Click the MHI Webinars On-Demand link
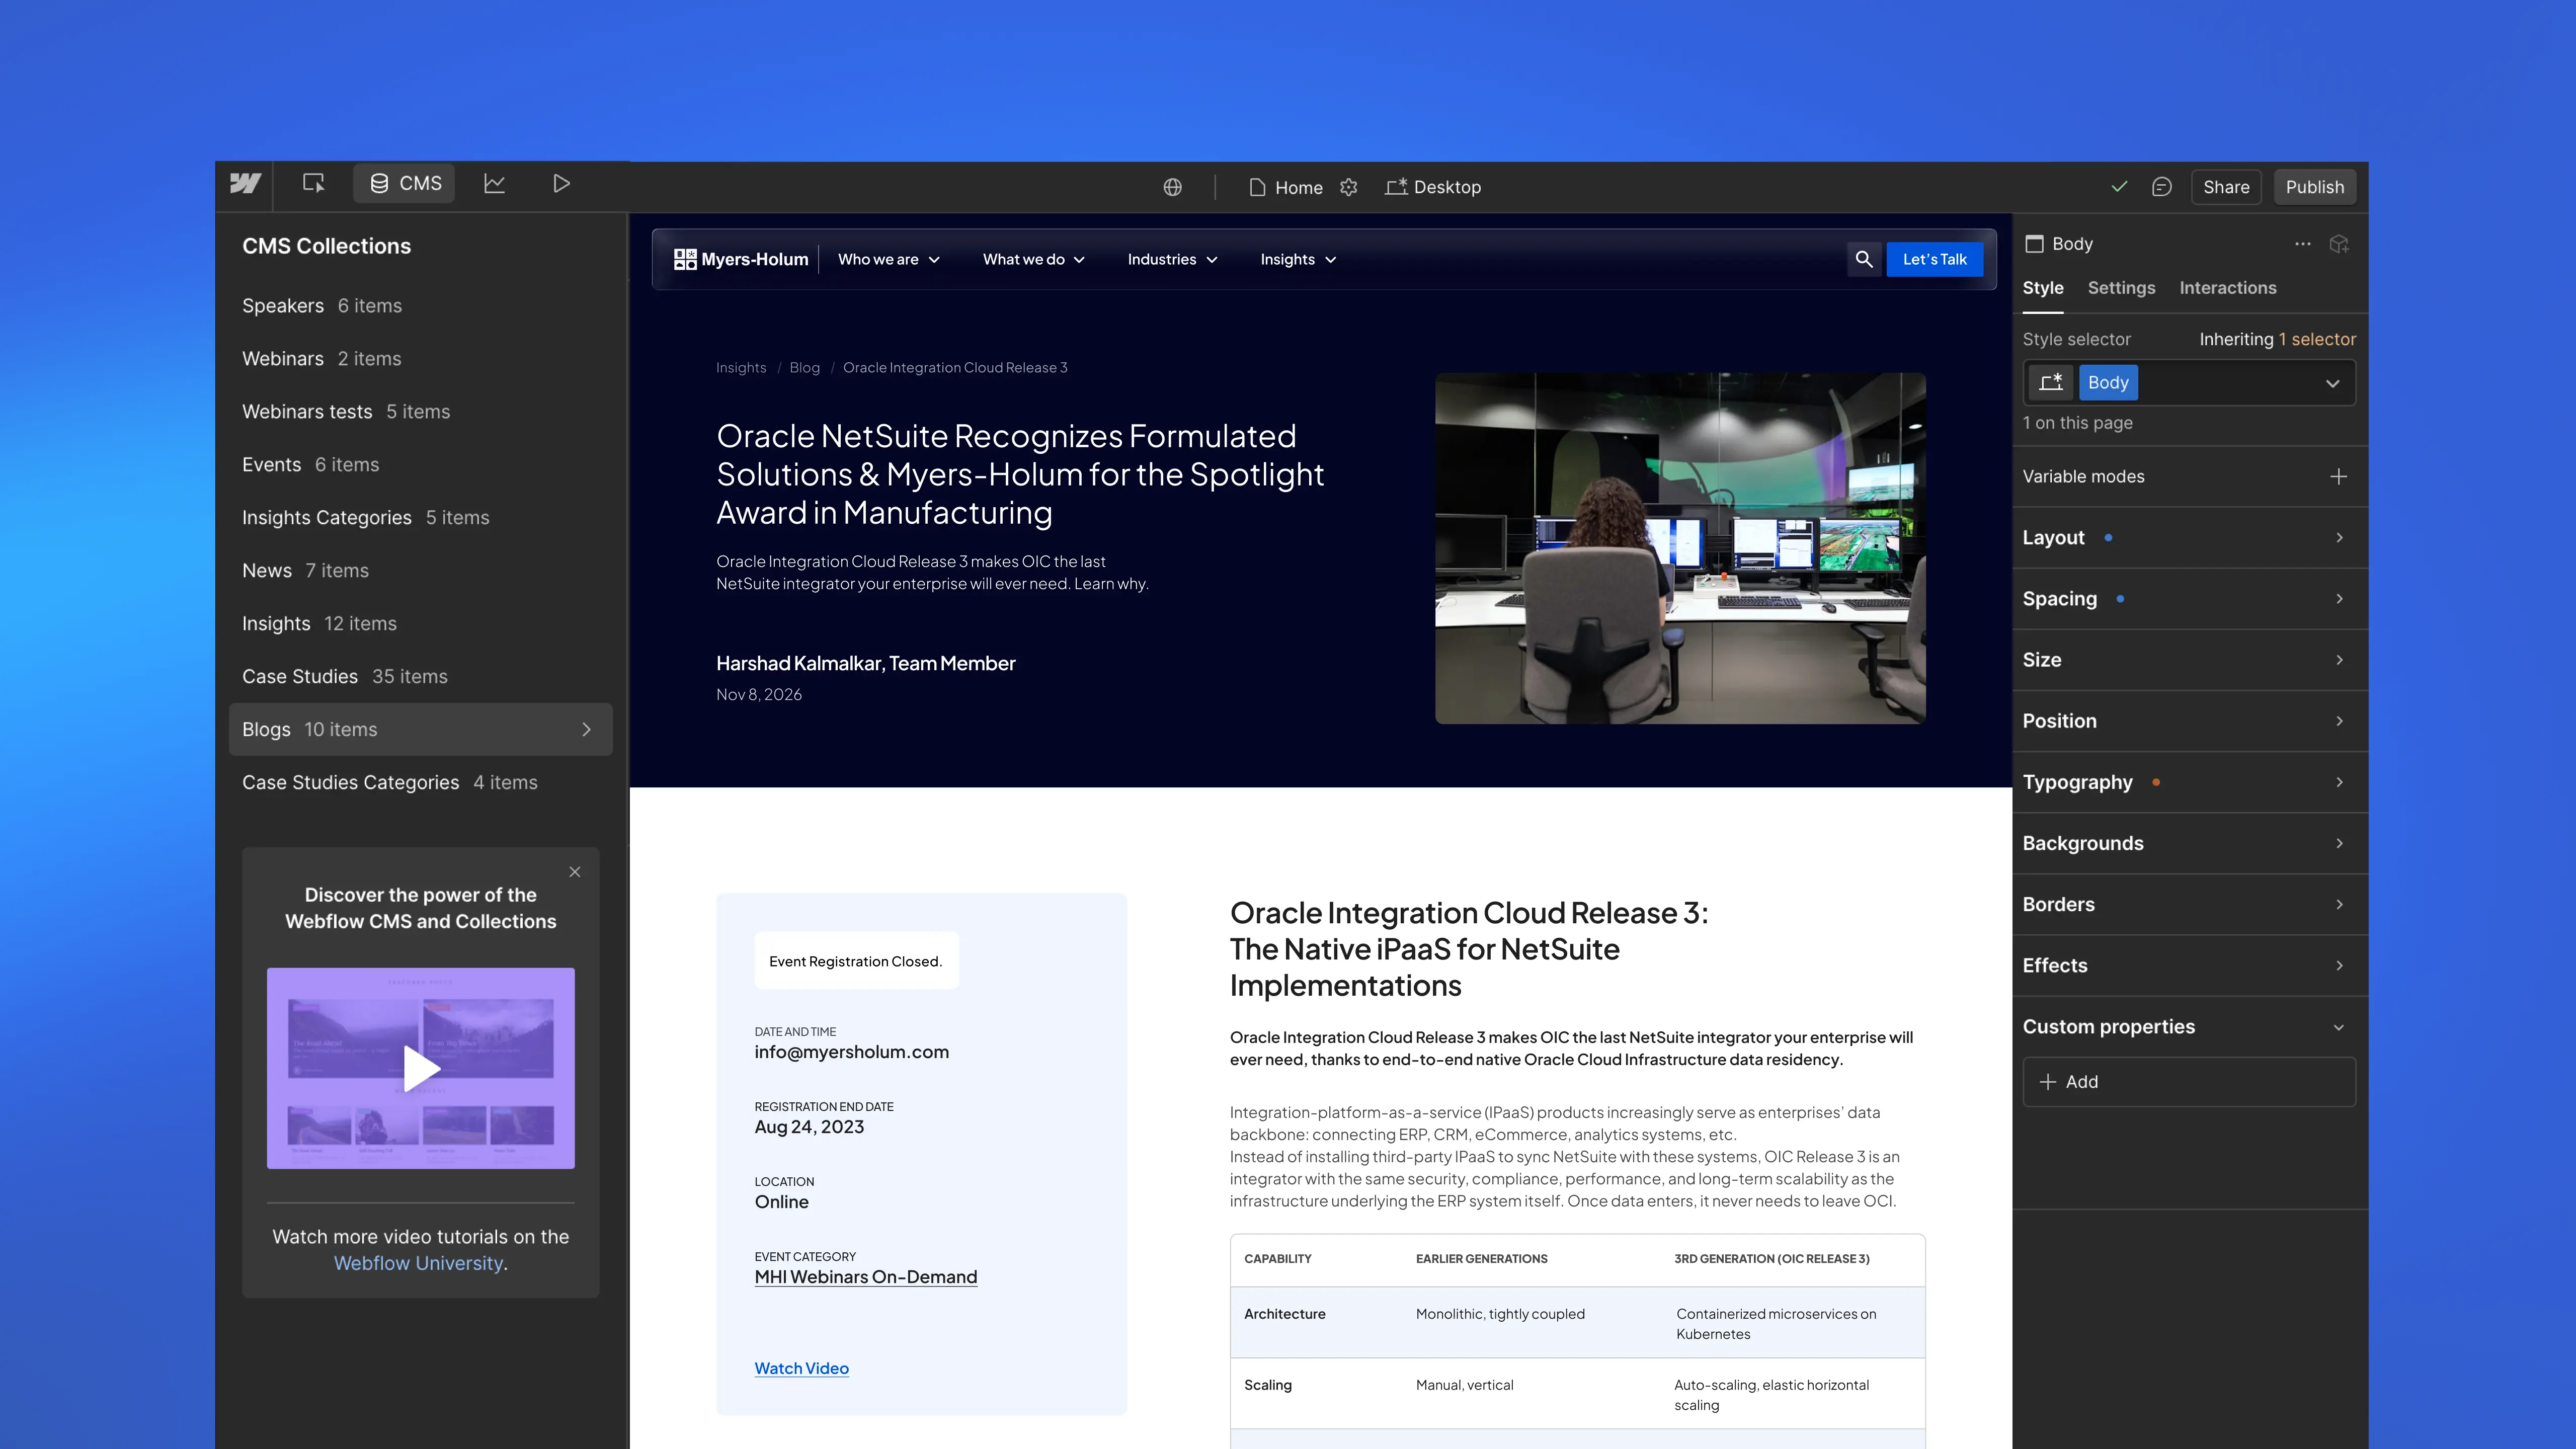 point(865,1277)
